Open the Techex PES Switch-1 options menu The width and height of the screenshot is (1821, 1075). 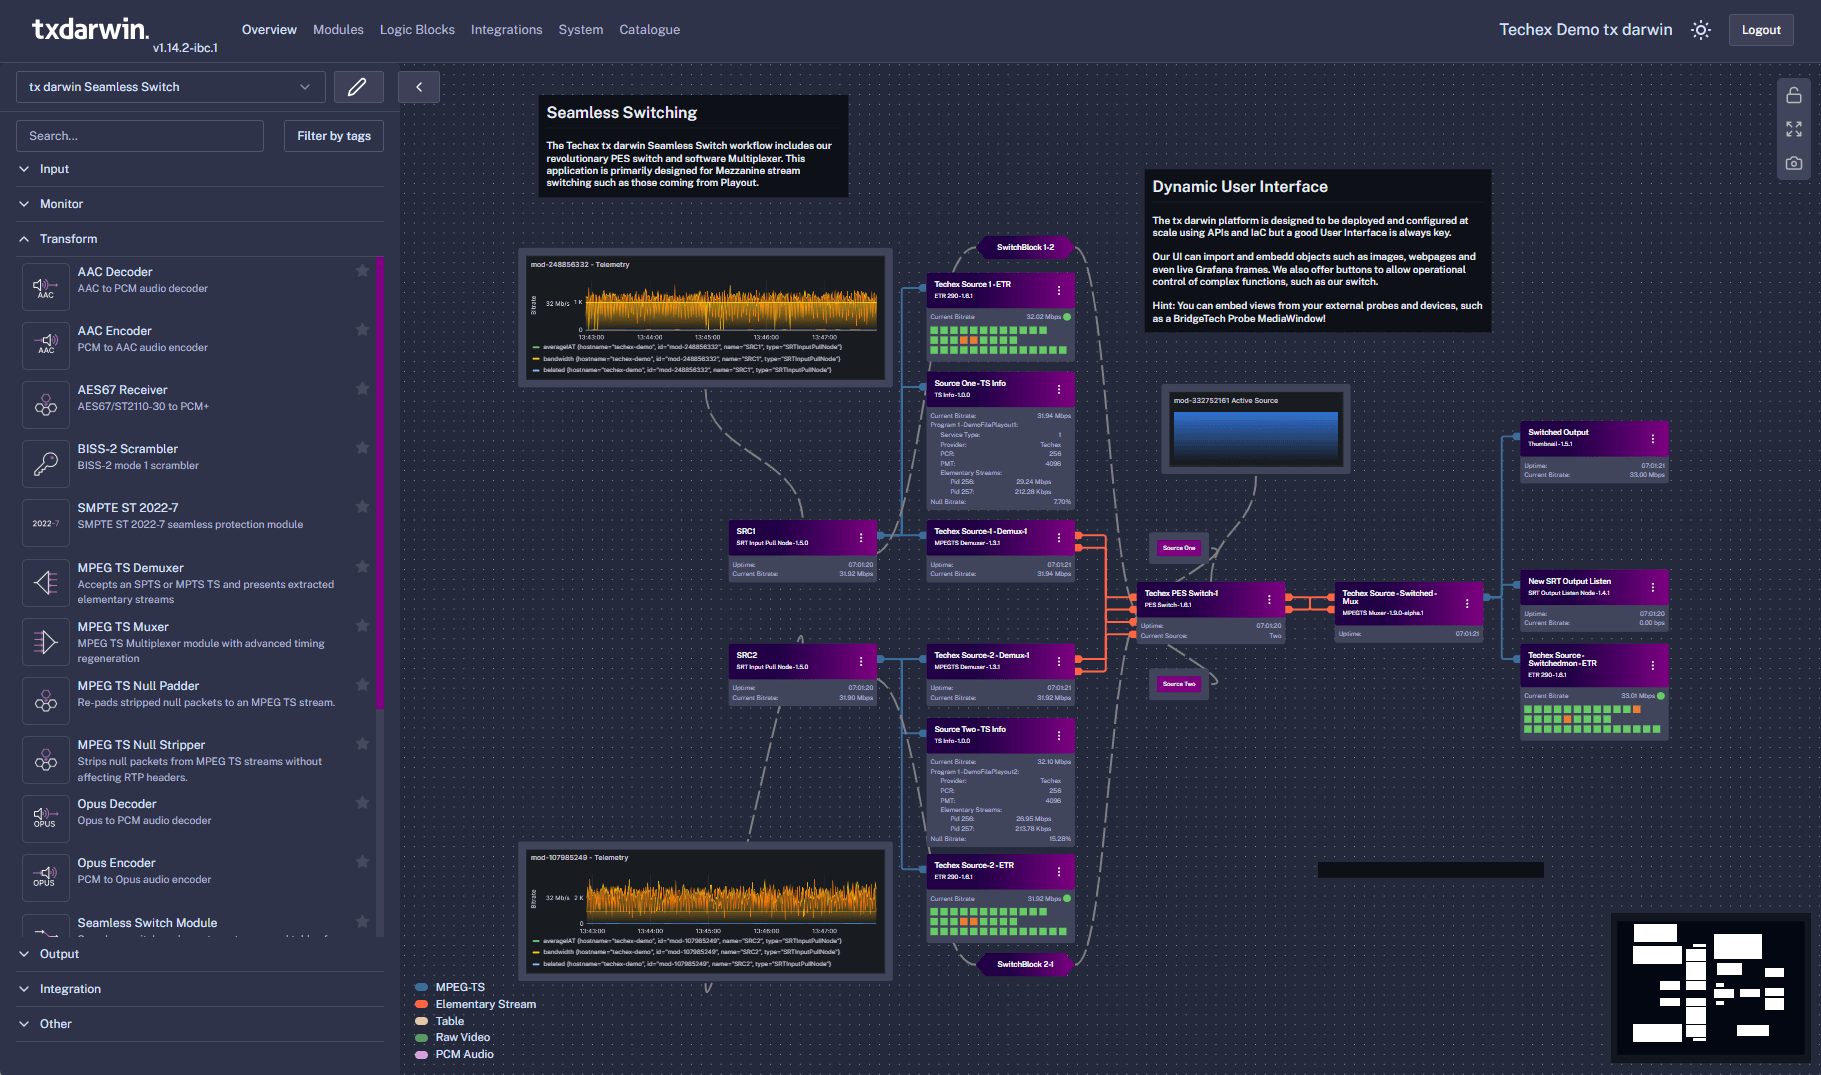[x=1269, y=600]
